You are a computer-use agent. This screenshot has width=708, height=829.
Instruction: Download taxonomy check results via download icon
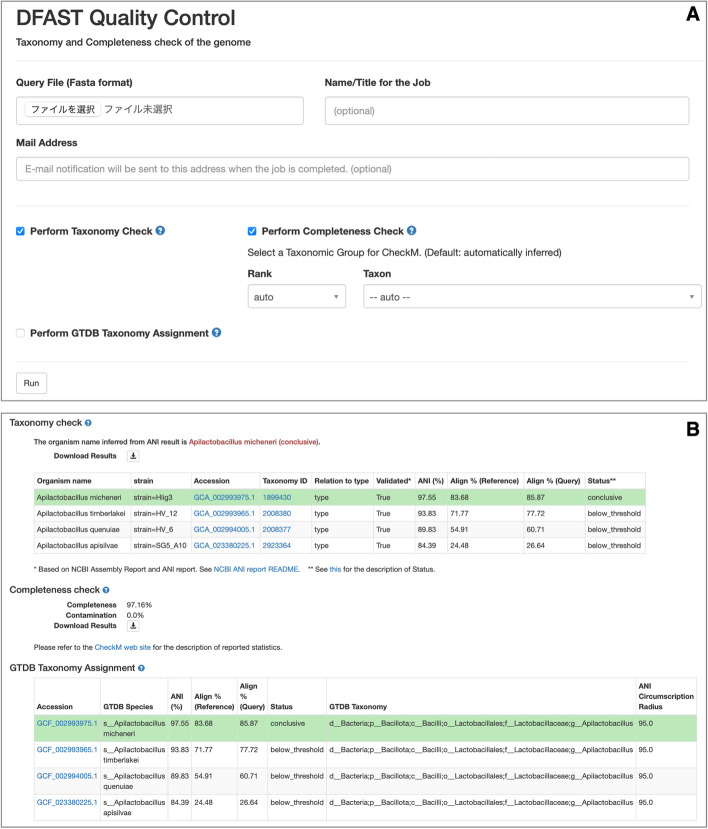(x=133, y=455)
